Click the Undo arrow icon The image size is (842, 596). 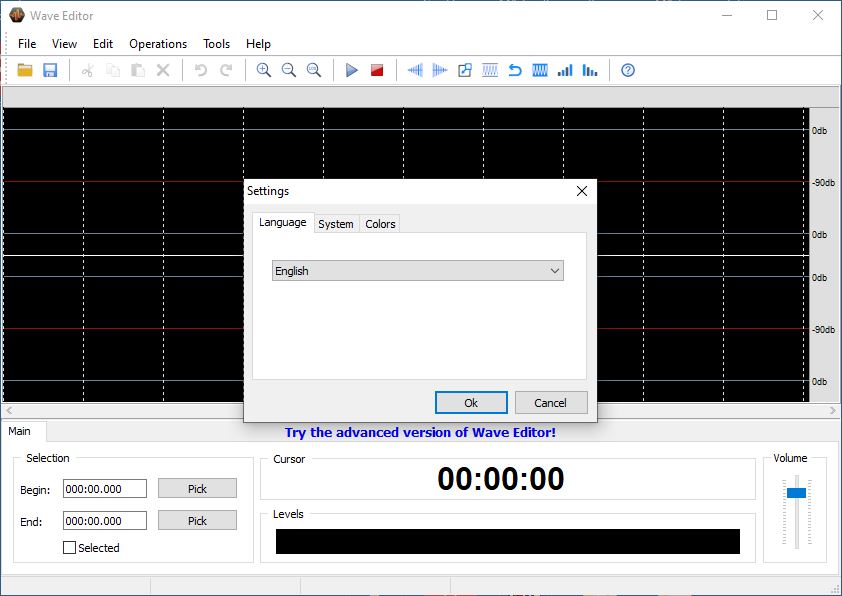(201, 70)
